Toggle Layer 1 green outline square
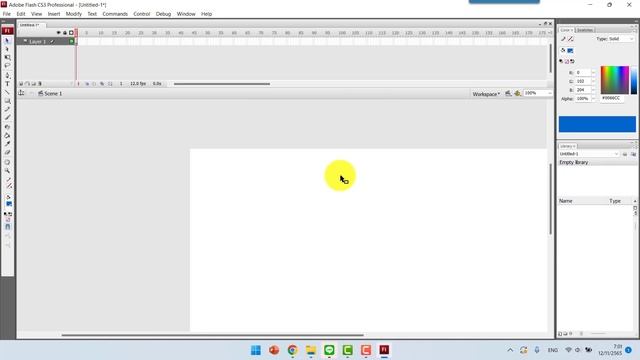640x360 pixels. 71,41
